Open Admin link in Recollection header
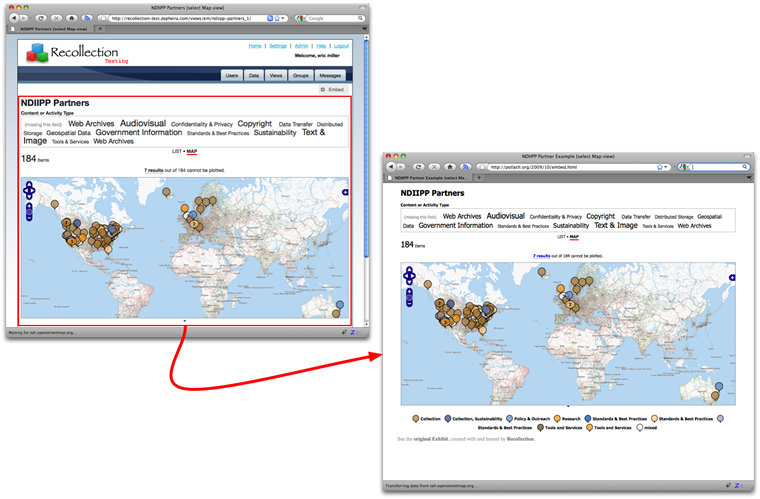760x499 pixels. [x=301, y=46]
